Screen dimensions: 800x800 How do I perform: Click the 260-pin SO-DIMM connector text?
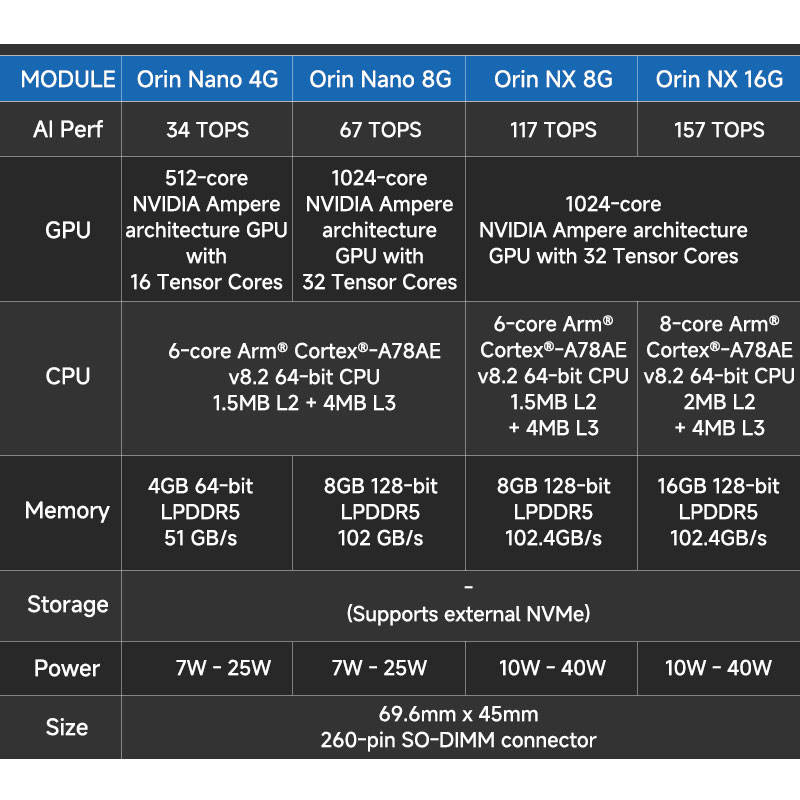point(458,740)
